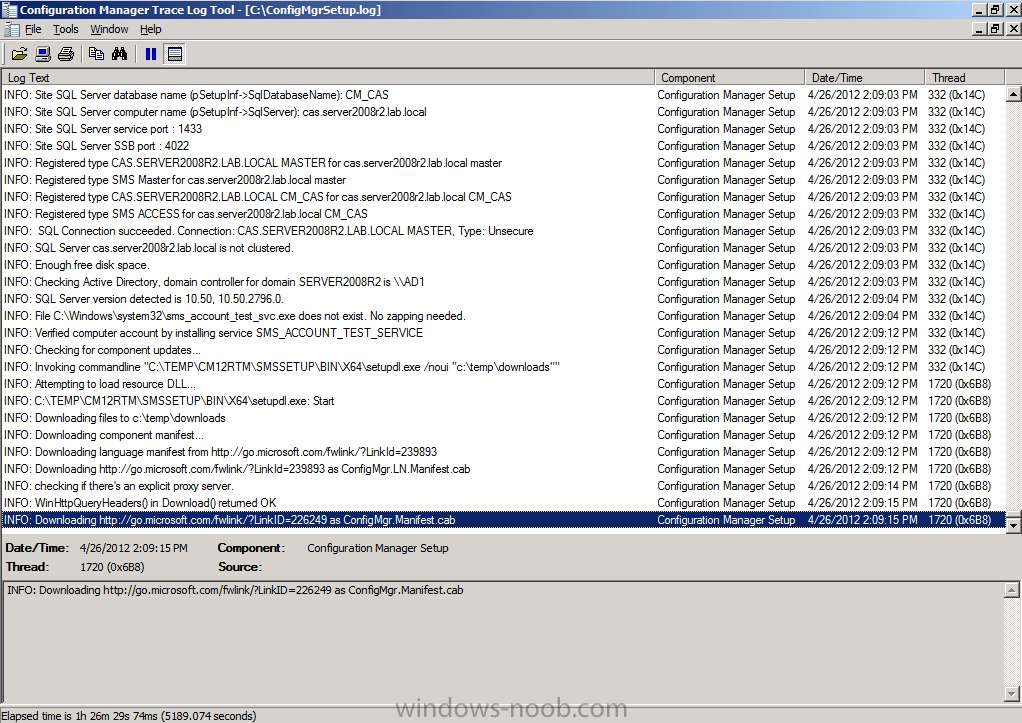The image size is (1022, 723).
Task: Select row 'Site SQL Server SSB port : 4022'
Action: point(503,146)
